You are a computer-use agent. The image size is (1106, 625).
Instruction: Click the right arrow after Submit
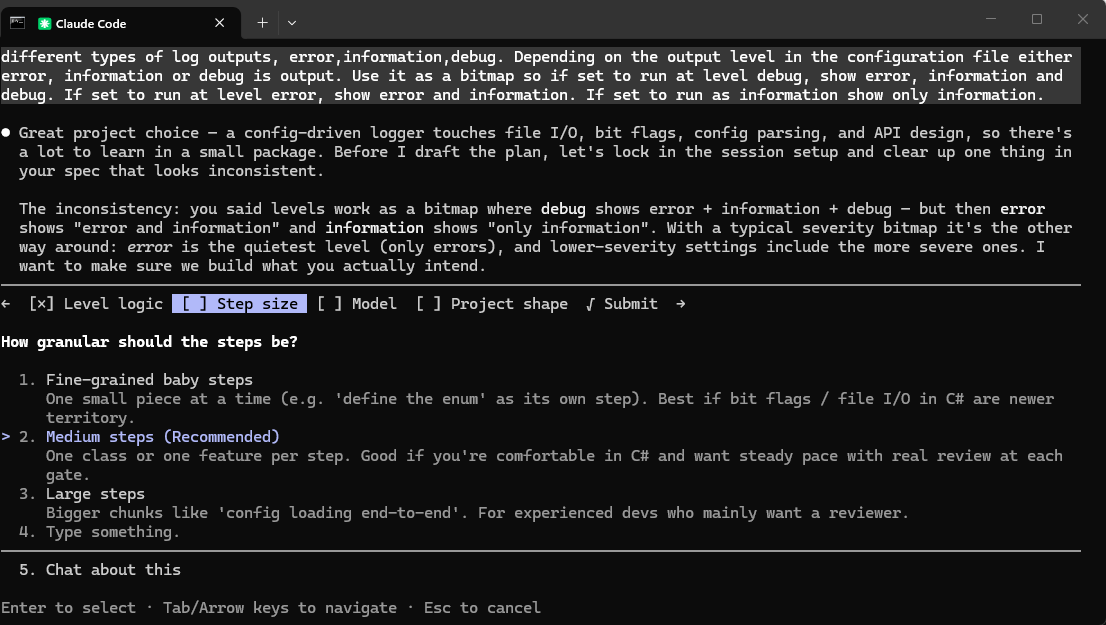680,304
